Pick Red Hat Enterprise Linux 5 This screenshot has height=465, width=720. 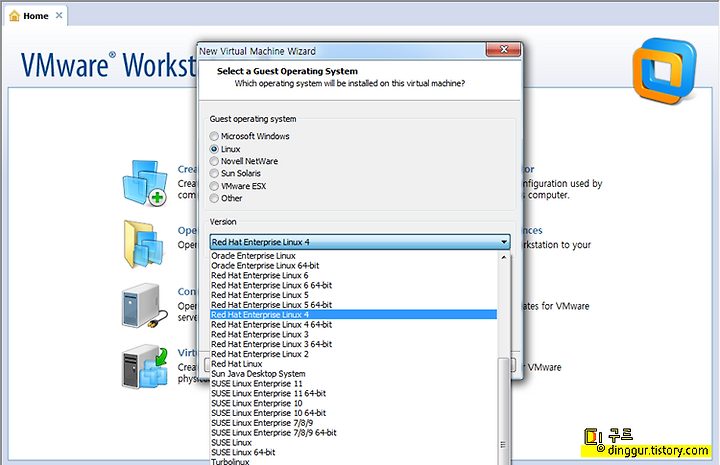[354, 295]
